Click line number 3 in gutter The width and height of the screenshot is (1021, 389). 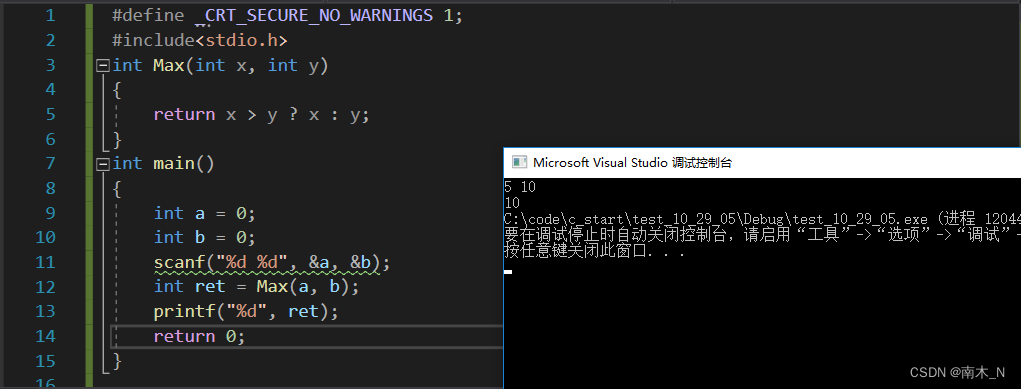click(x=50, y=65)
